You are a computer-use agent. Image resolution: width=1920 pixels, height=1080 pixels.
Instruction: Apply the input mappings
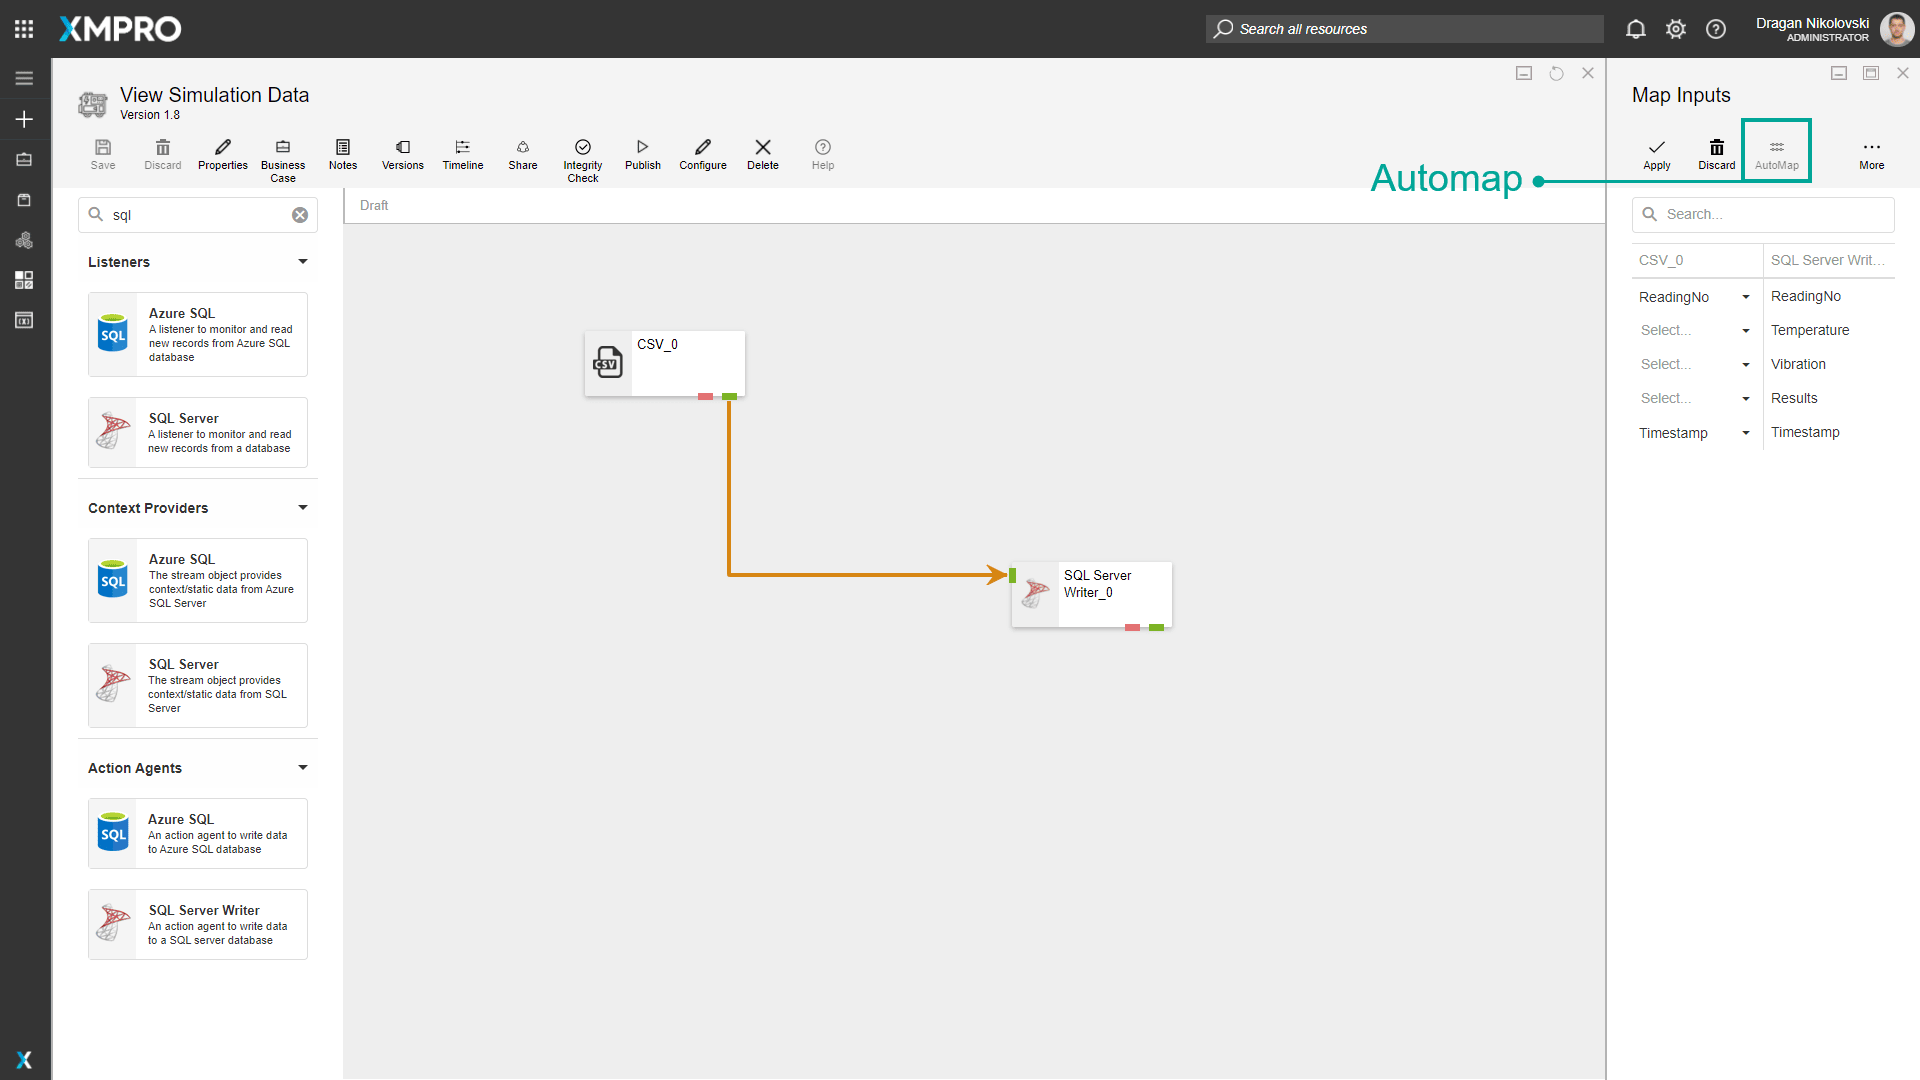click(1656, 154)
